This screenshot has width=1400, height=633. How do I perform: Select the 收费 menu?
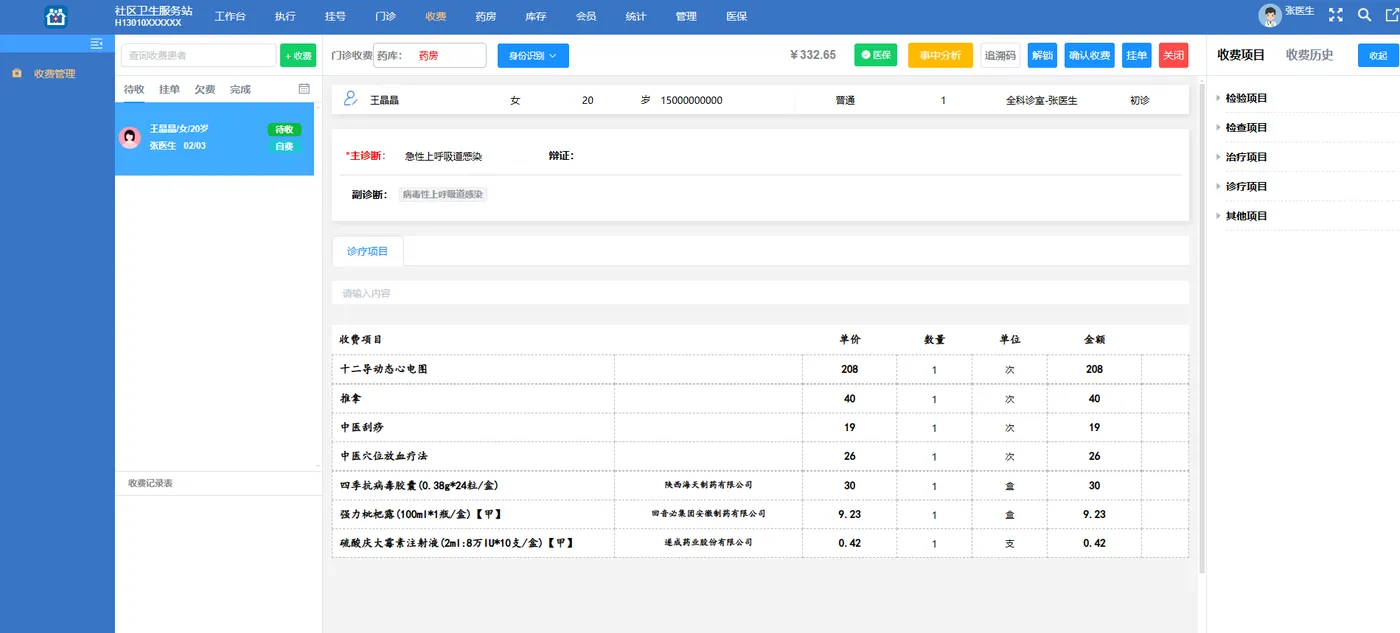pyautogui.click(x=435, y=17)
